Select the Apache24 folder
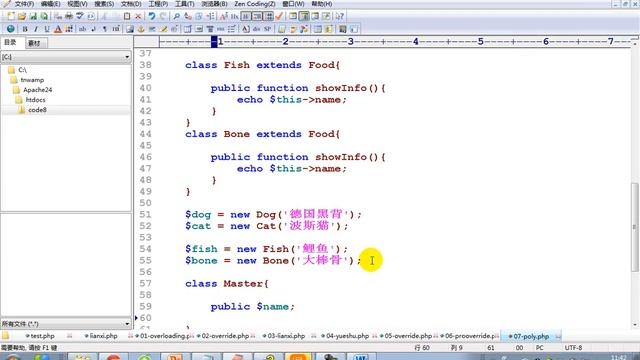The image size is (640, 360). click(33, 90)
